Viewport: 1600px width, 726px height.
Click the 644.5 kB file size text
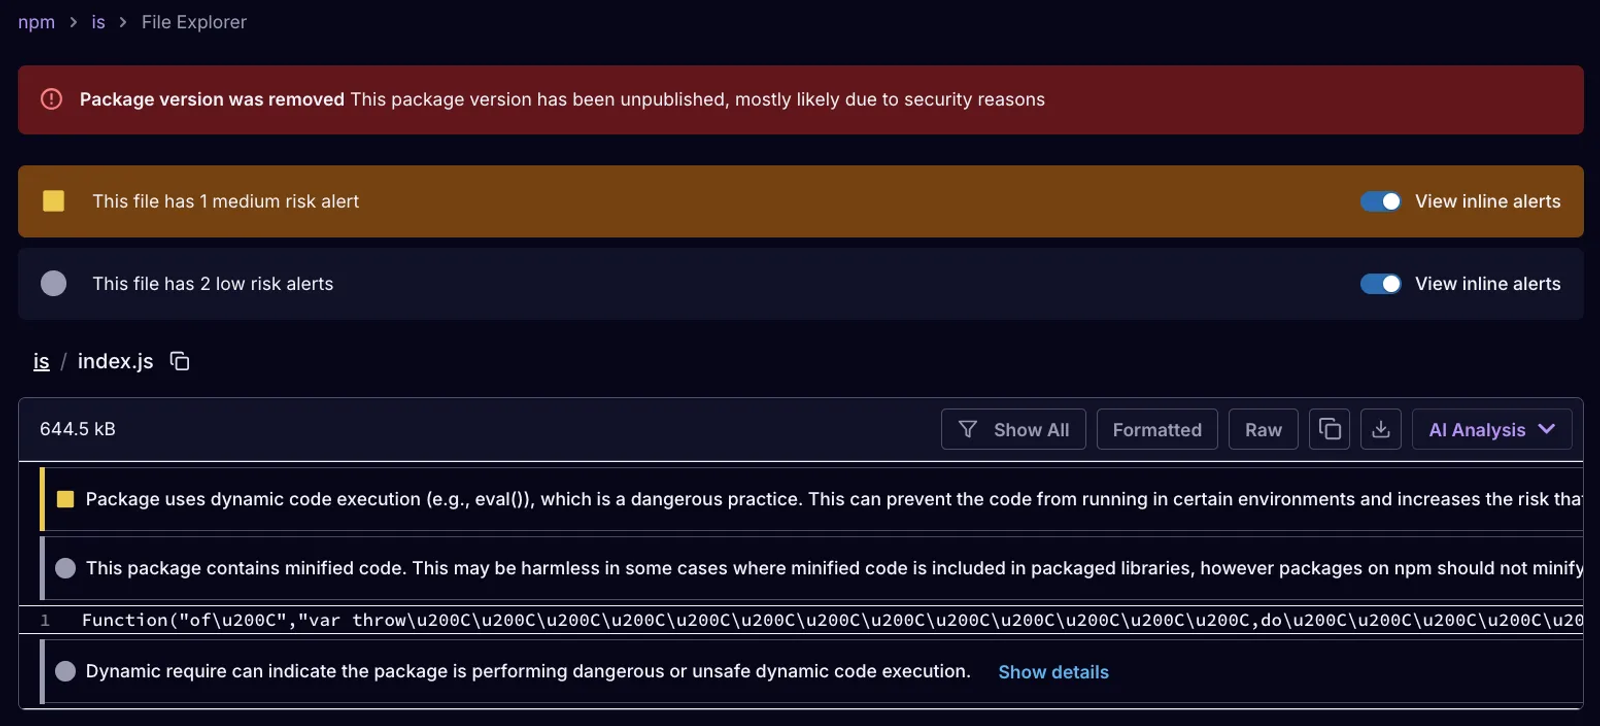pyautogui.click(x=78, y=429)
